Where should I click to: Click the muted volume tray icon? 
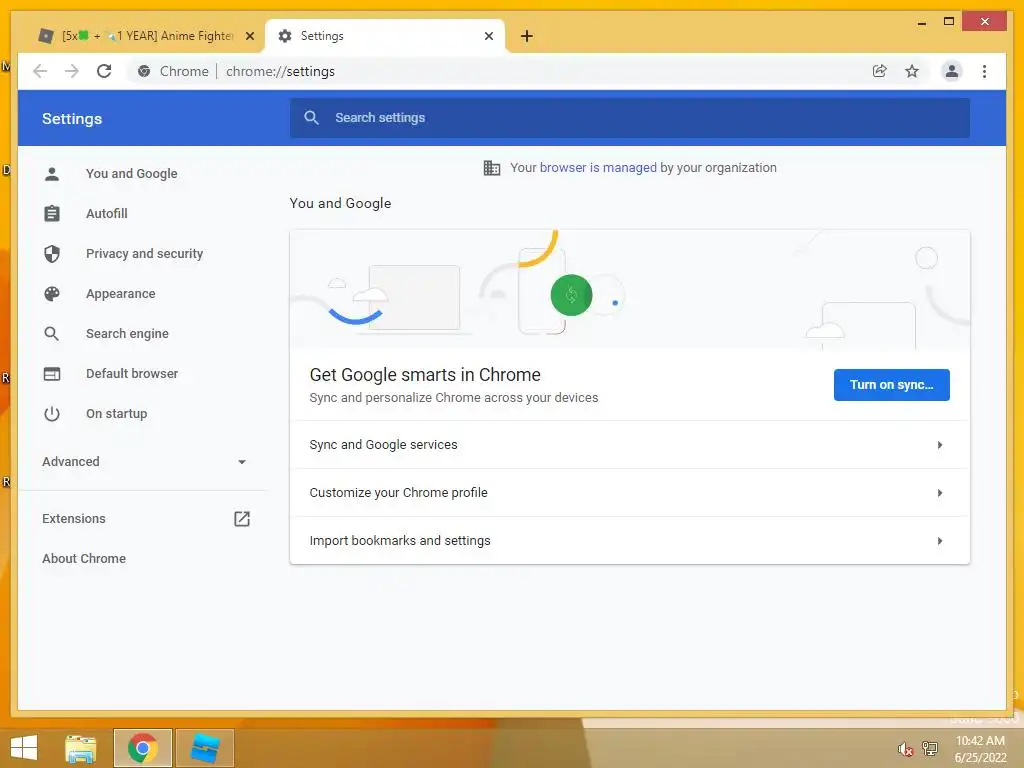tap(904, 748)
